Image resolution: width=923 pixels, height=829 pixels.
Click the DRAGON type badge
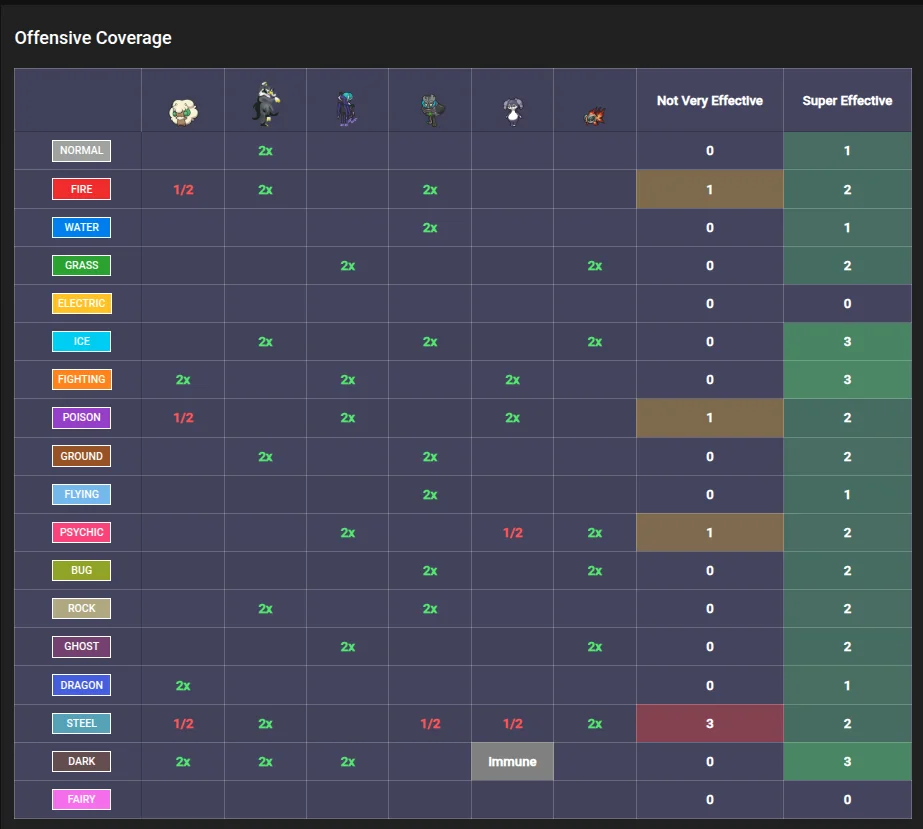[x=81, y=685]
